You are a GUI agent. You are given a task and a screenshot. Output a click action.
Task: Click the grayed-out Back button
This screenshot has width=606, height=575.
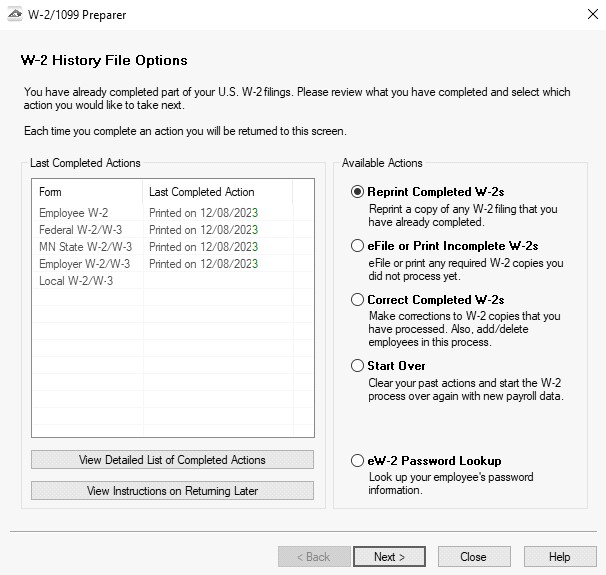point(314,556)
